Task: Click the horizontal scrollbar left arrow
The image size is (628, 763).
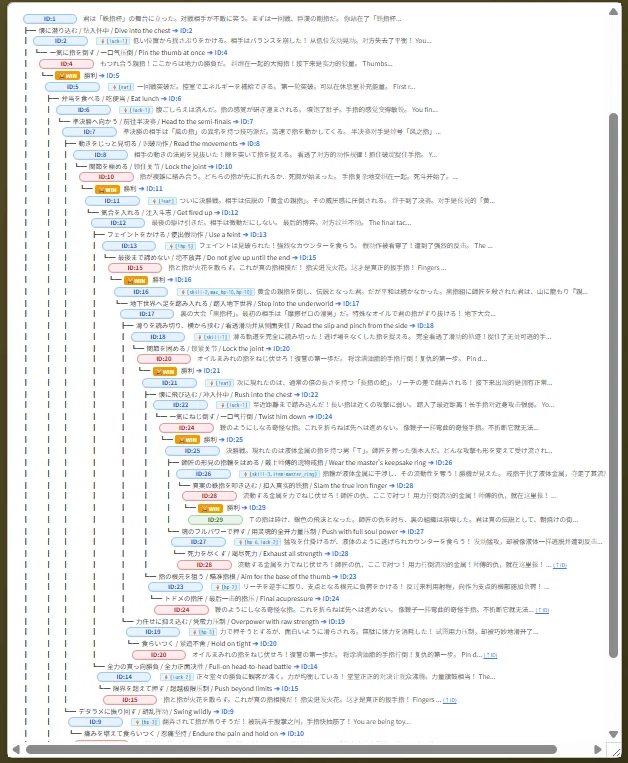Action: (x=16, y=749)
